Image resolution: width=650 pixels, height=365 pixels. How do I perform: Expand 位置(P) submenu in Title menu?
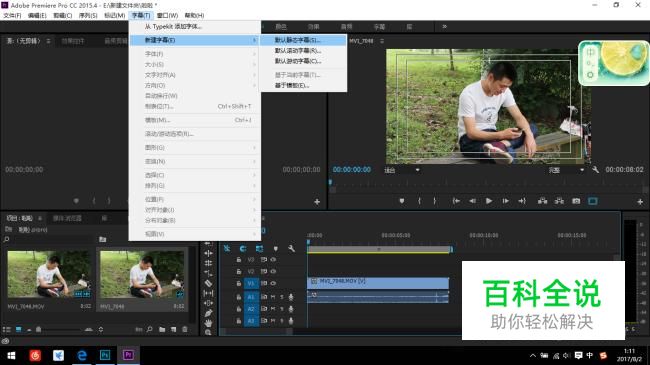coord(195,200)
